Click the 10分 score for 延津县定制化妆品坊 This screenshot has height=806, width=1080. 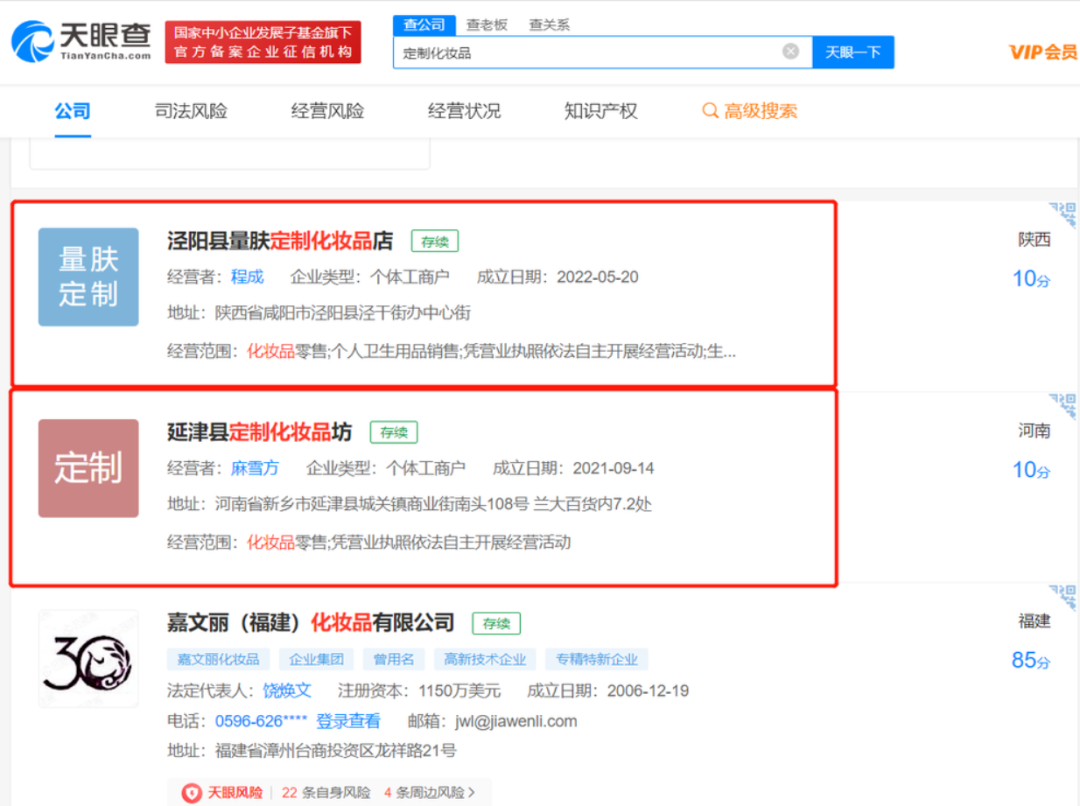point(1031,471)
